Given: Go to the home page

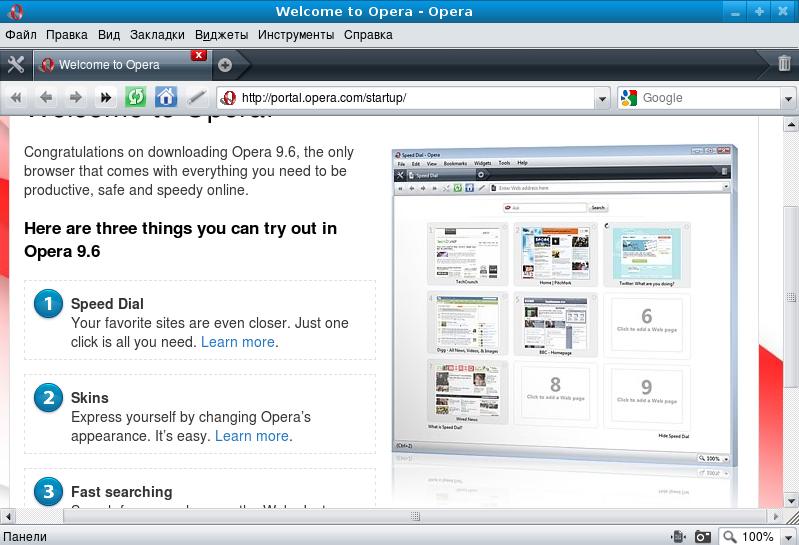Looking at the screenshot, I should (x=166, y=97).
